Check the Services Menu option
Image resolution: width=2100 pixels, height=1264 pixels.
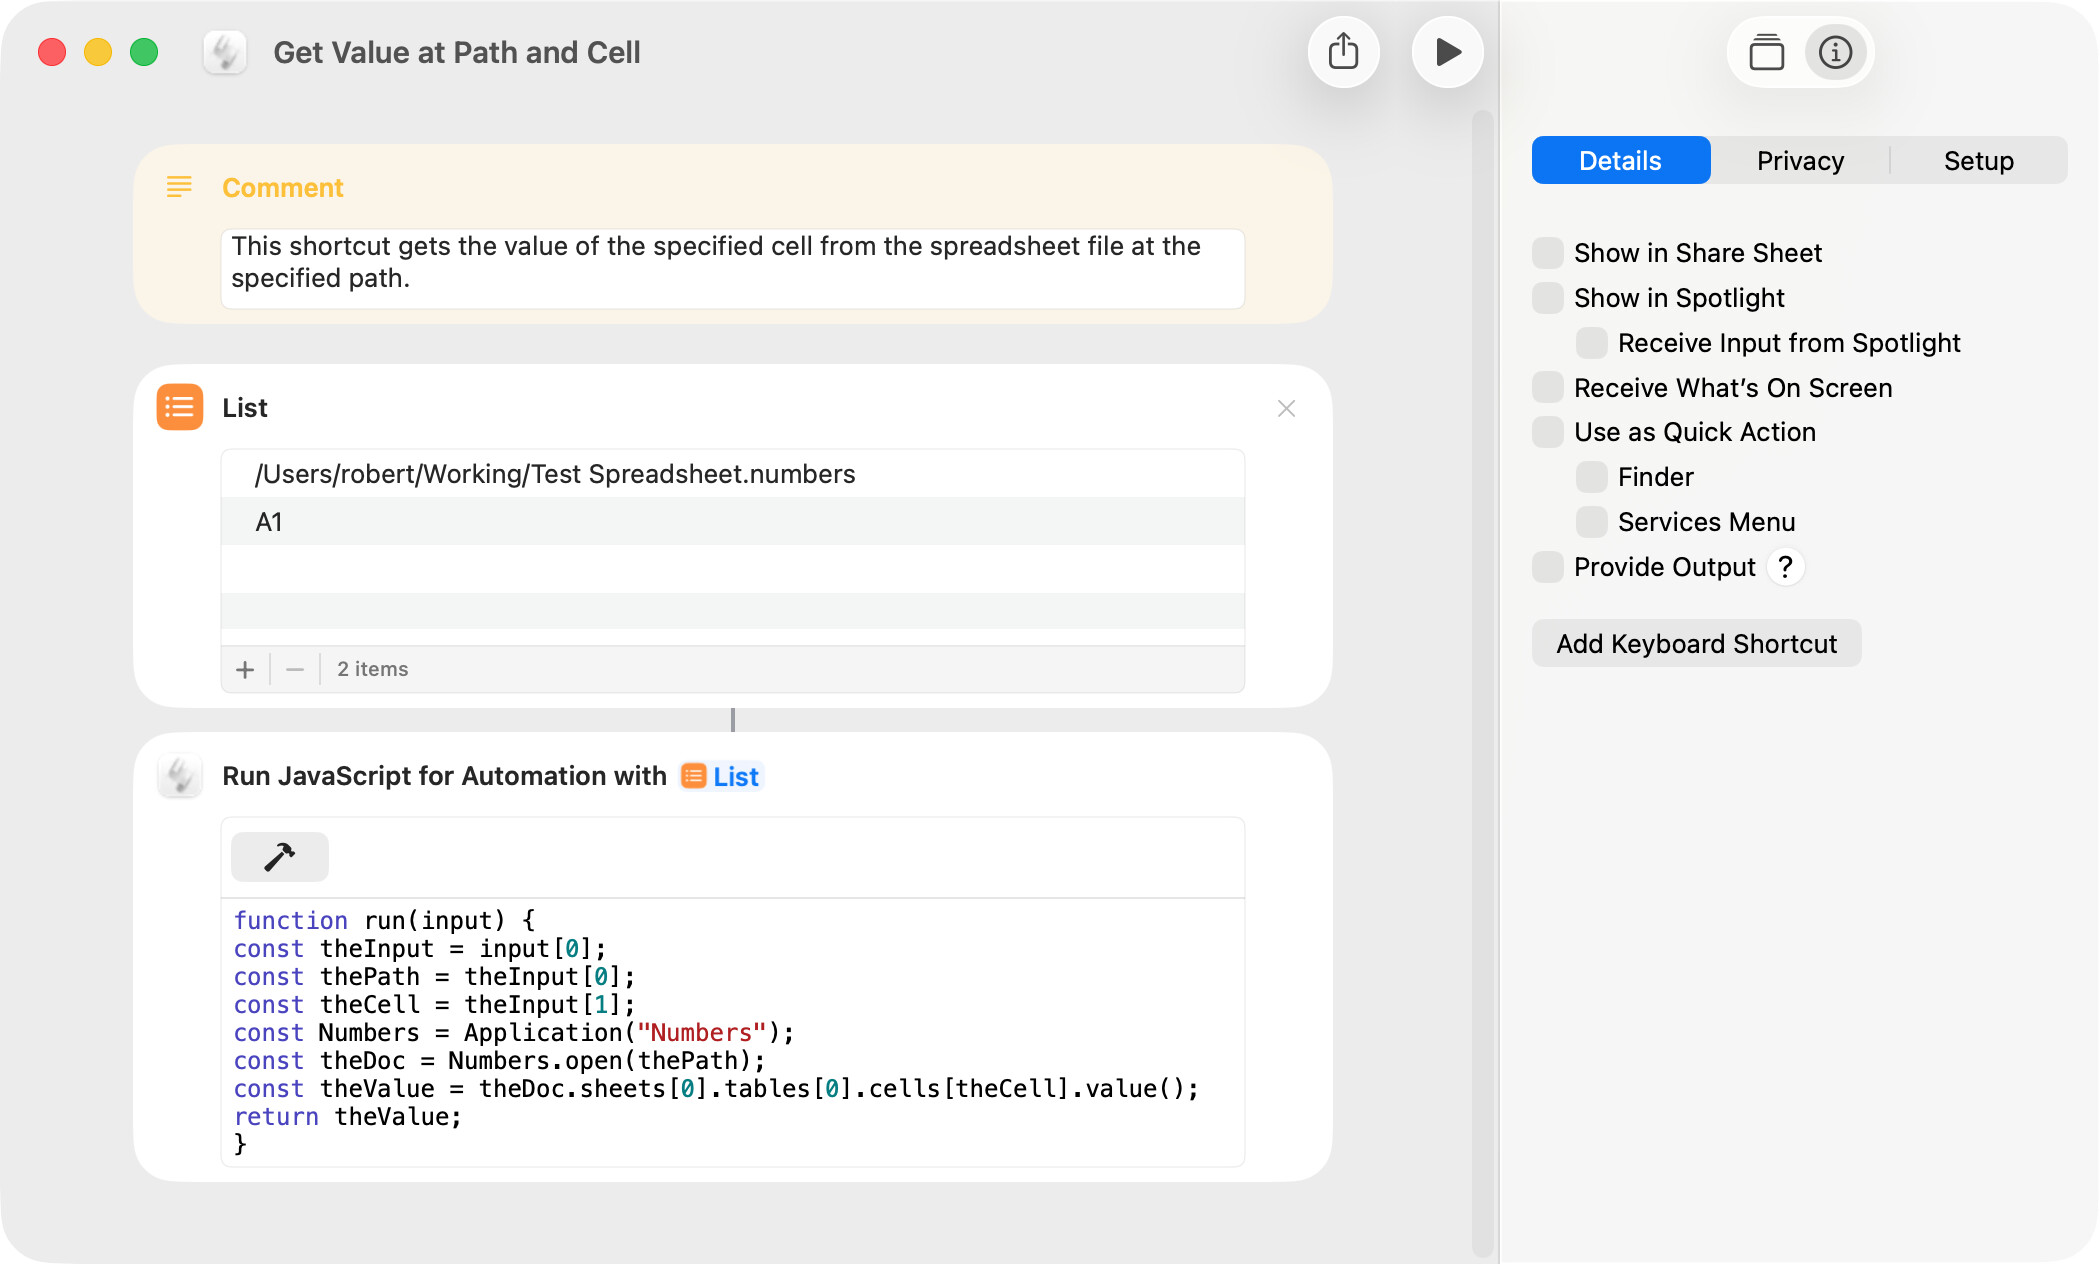pyautogui.click(x=1591, y=522)
